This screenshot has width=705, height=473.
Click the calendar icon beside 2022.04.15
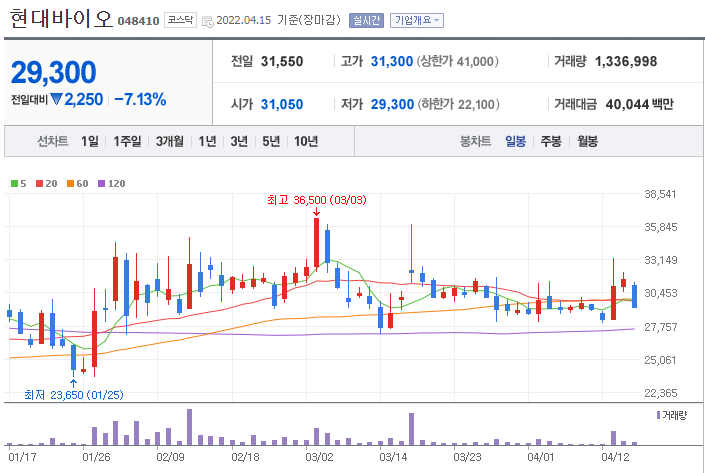pos(207,21)
